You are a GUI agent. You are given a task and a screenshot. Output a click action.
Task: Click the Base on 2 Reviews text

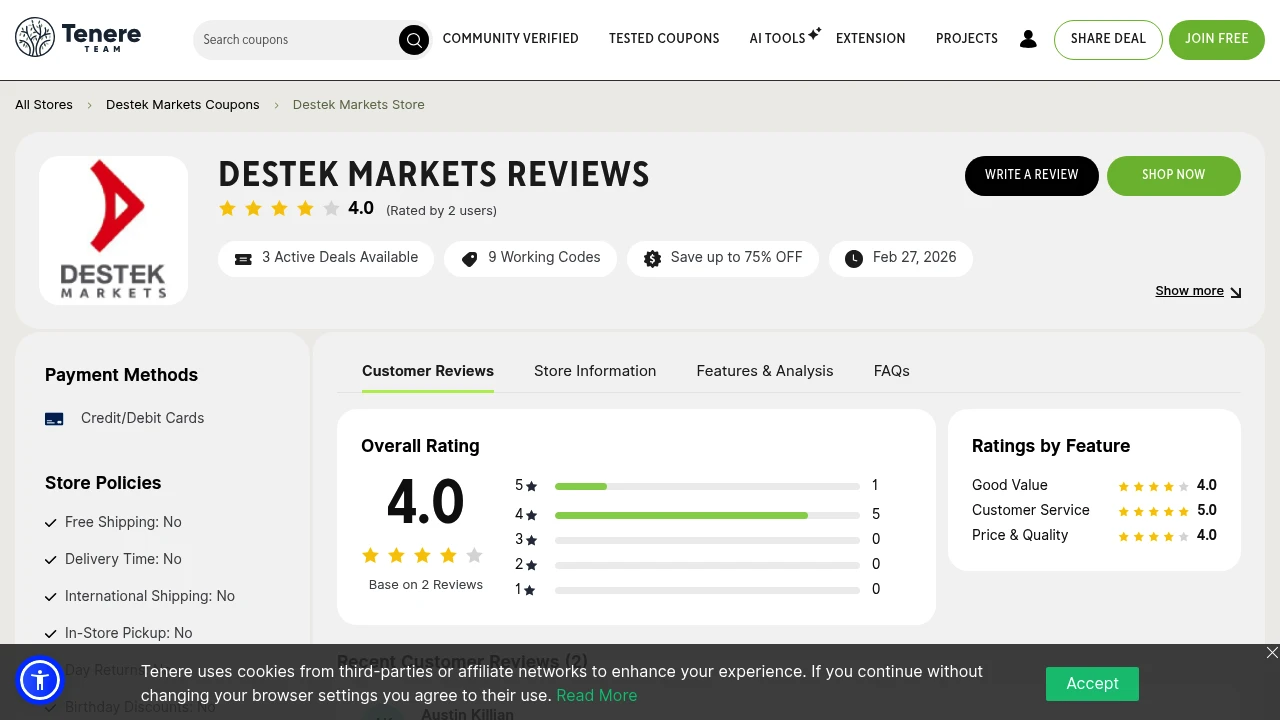426,585
